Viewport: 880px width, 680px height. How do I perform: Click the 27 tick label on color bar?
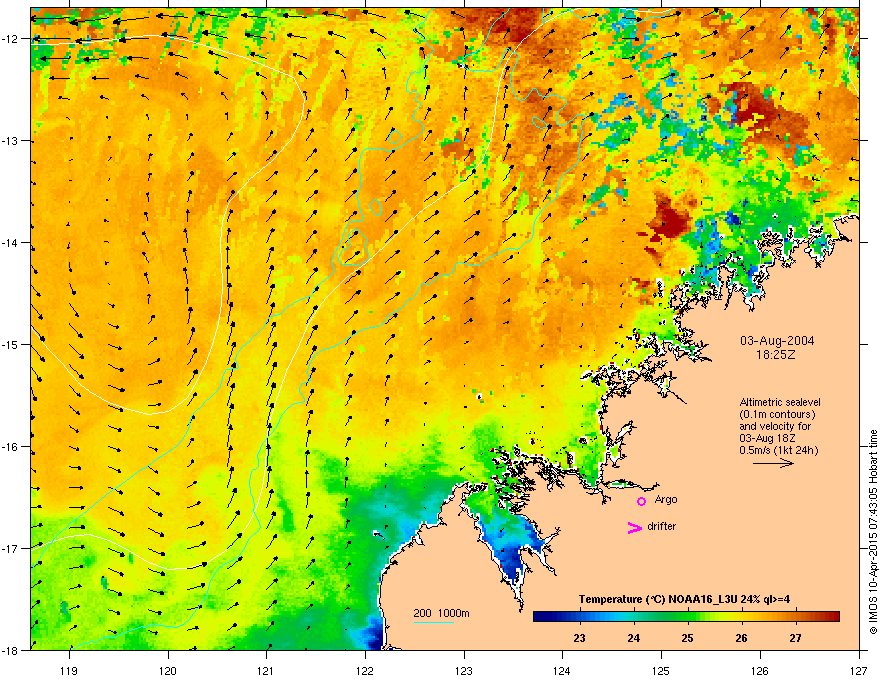(795, 638)
